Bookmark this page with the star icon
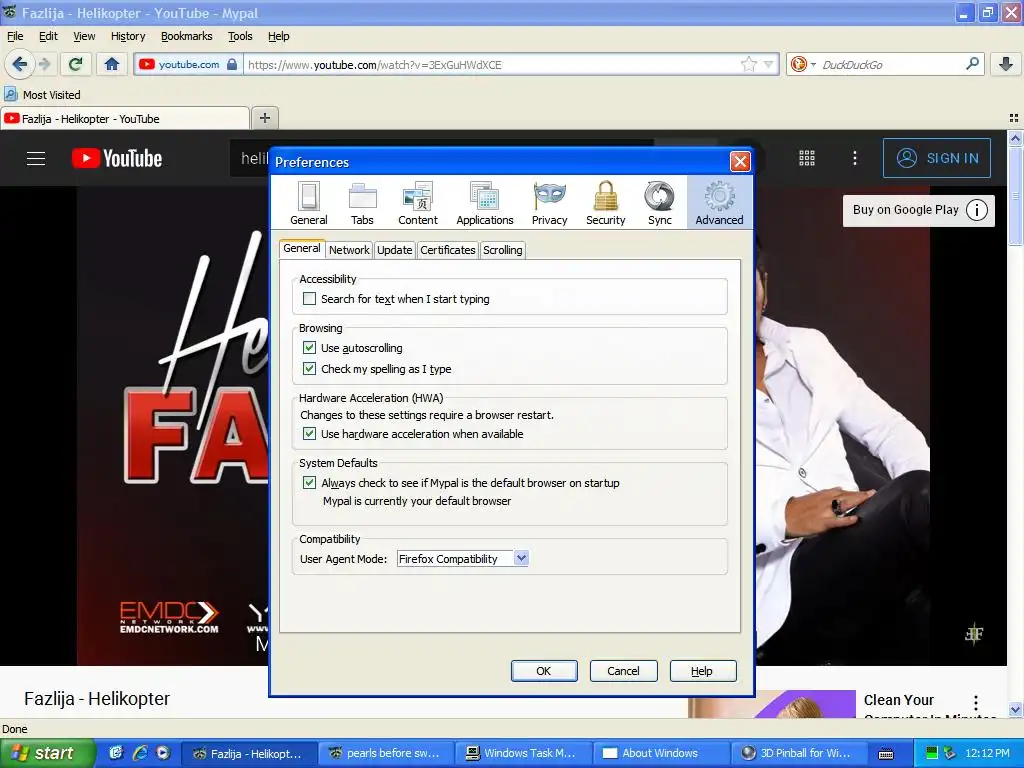 (748, 64)
